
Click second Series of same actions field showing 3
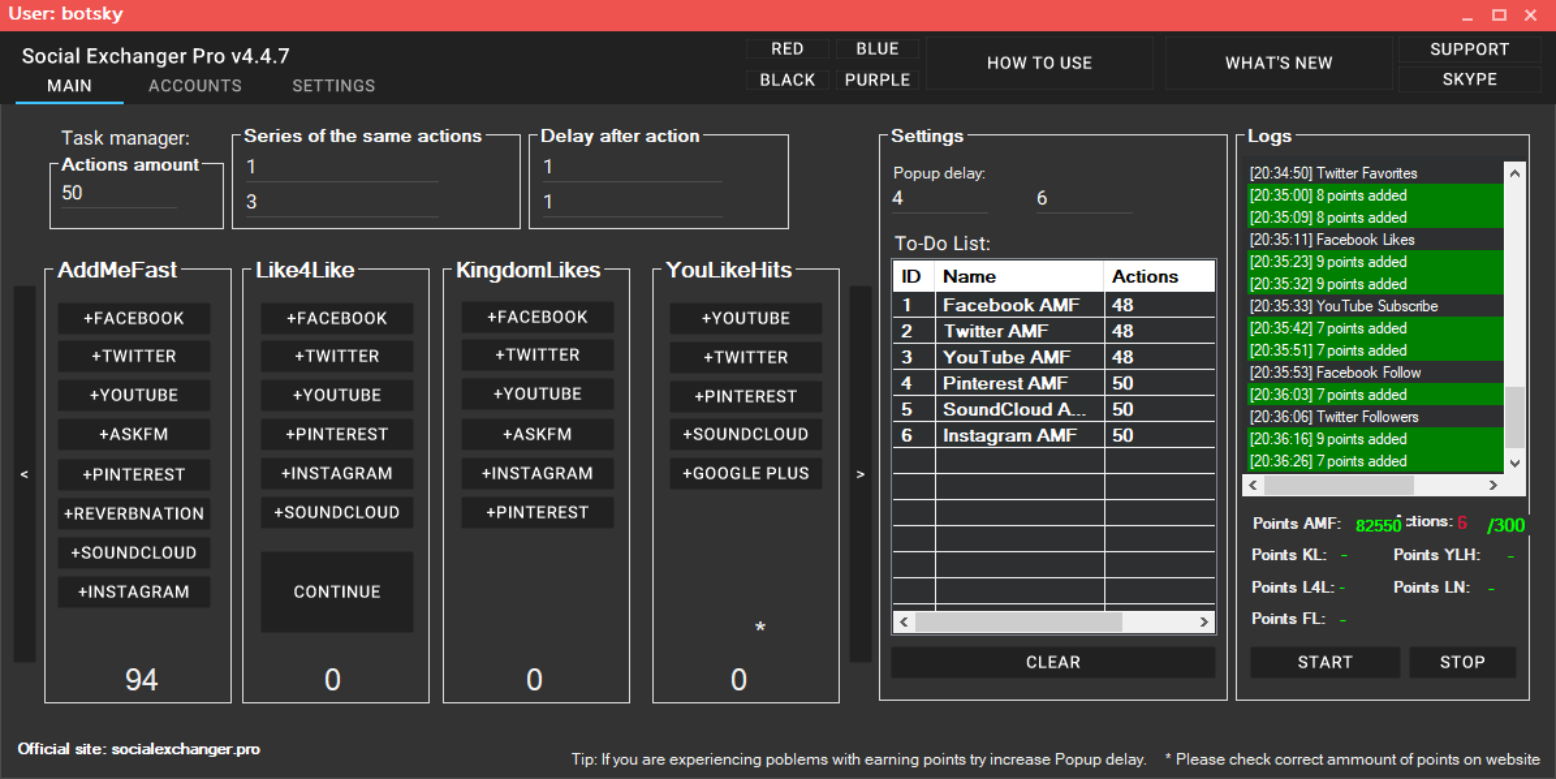pyautogui.click(x=341, y=202)
